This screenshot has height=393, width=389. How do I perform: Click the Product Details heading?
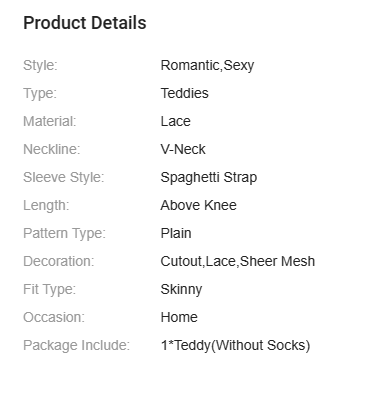click(85, 23)
